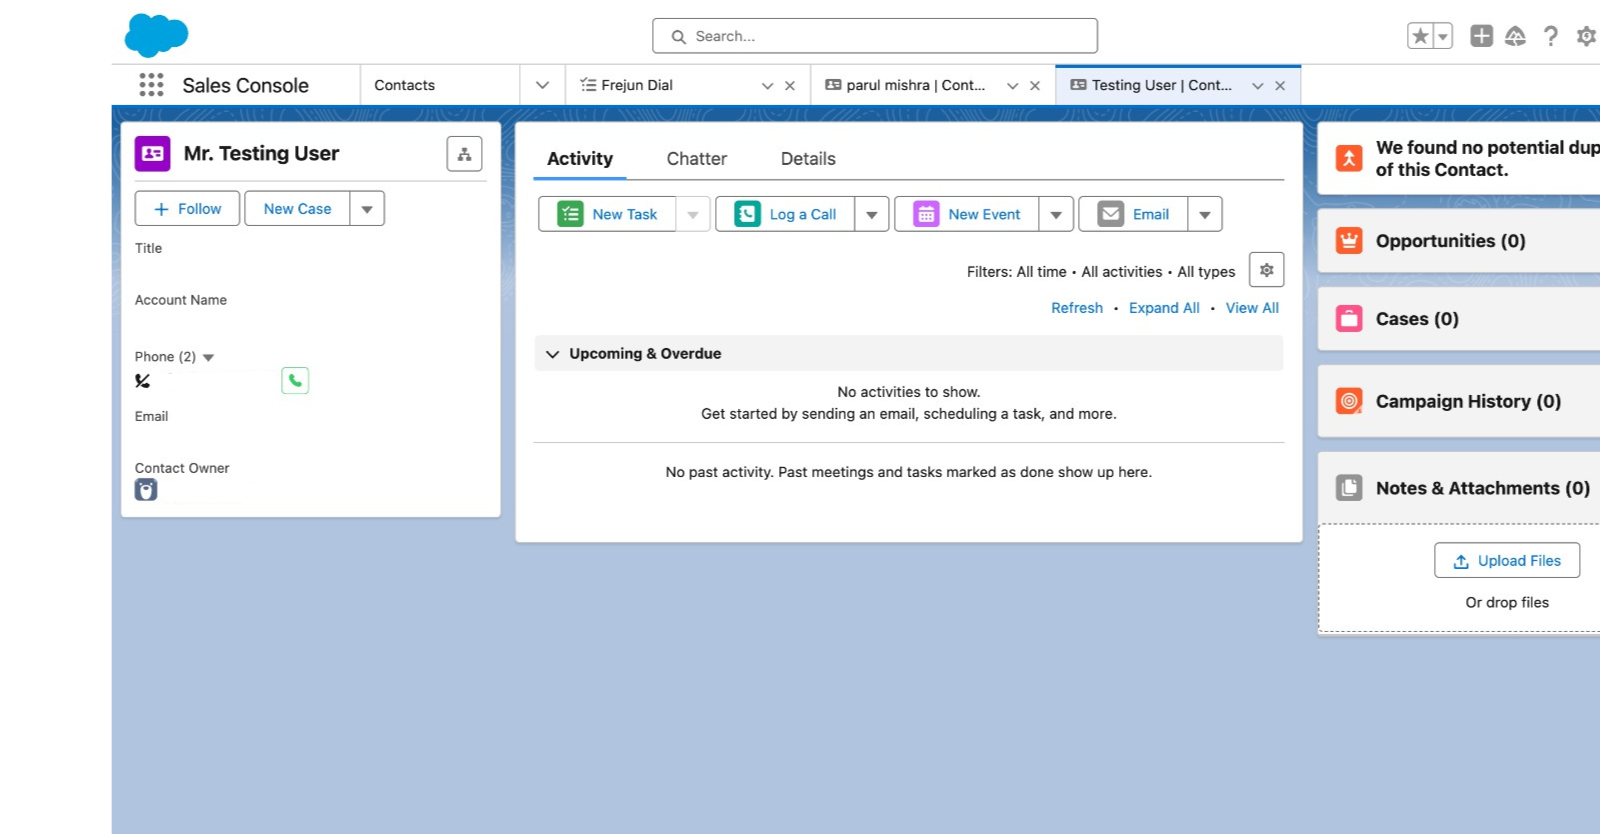Switch to the Details tab
The image size is (1600, 834).
[808, 158]
